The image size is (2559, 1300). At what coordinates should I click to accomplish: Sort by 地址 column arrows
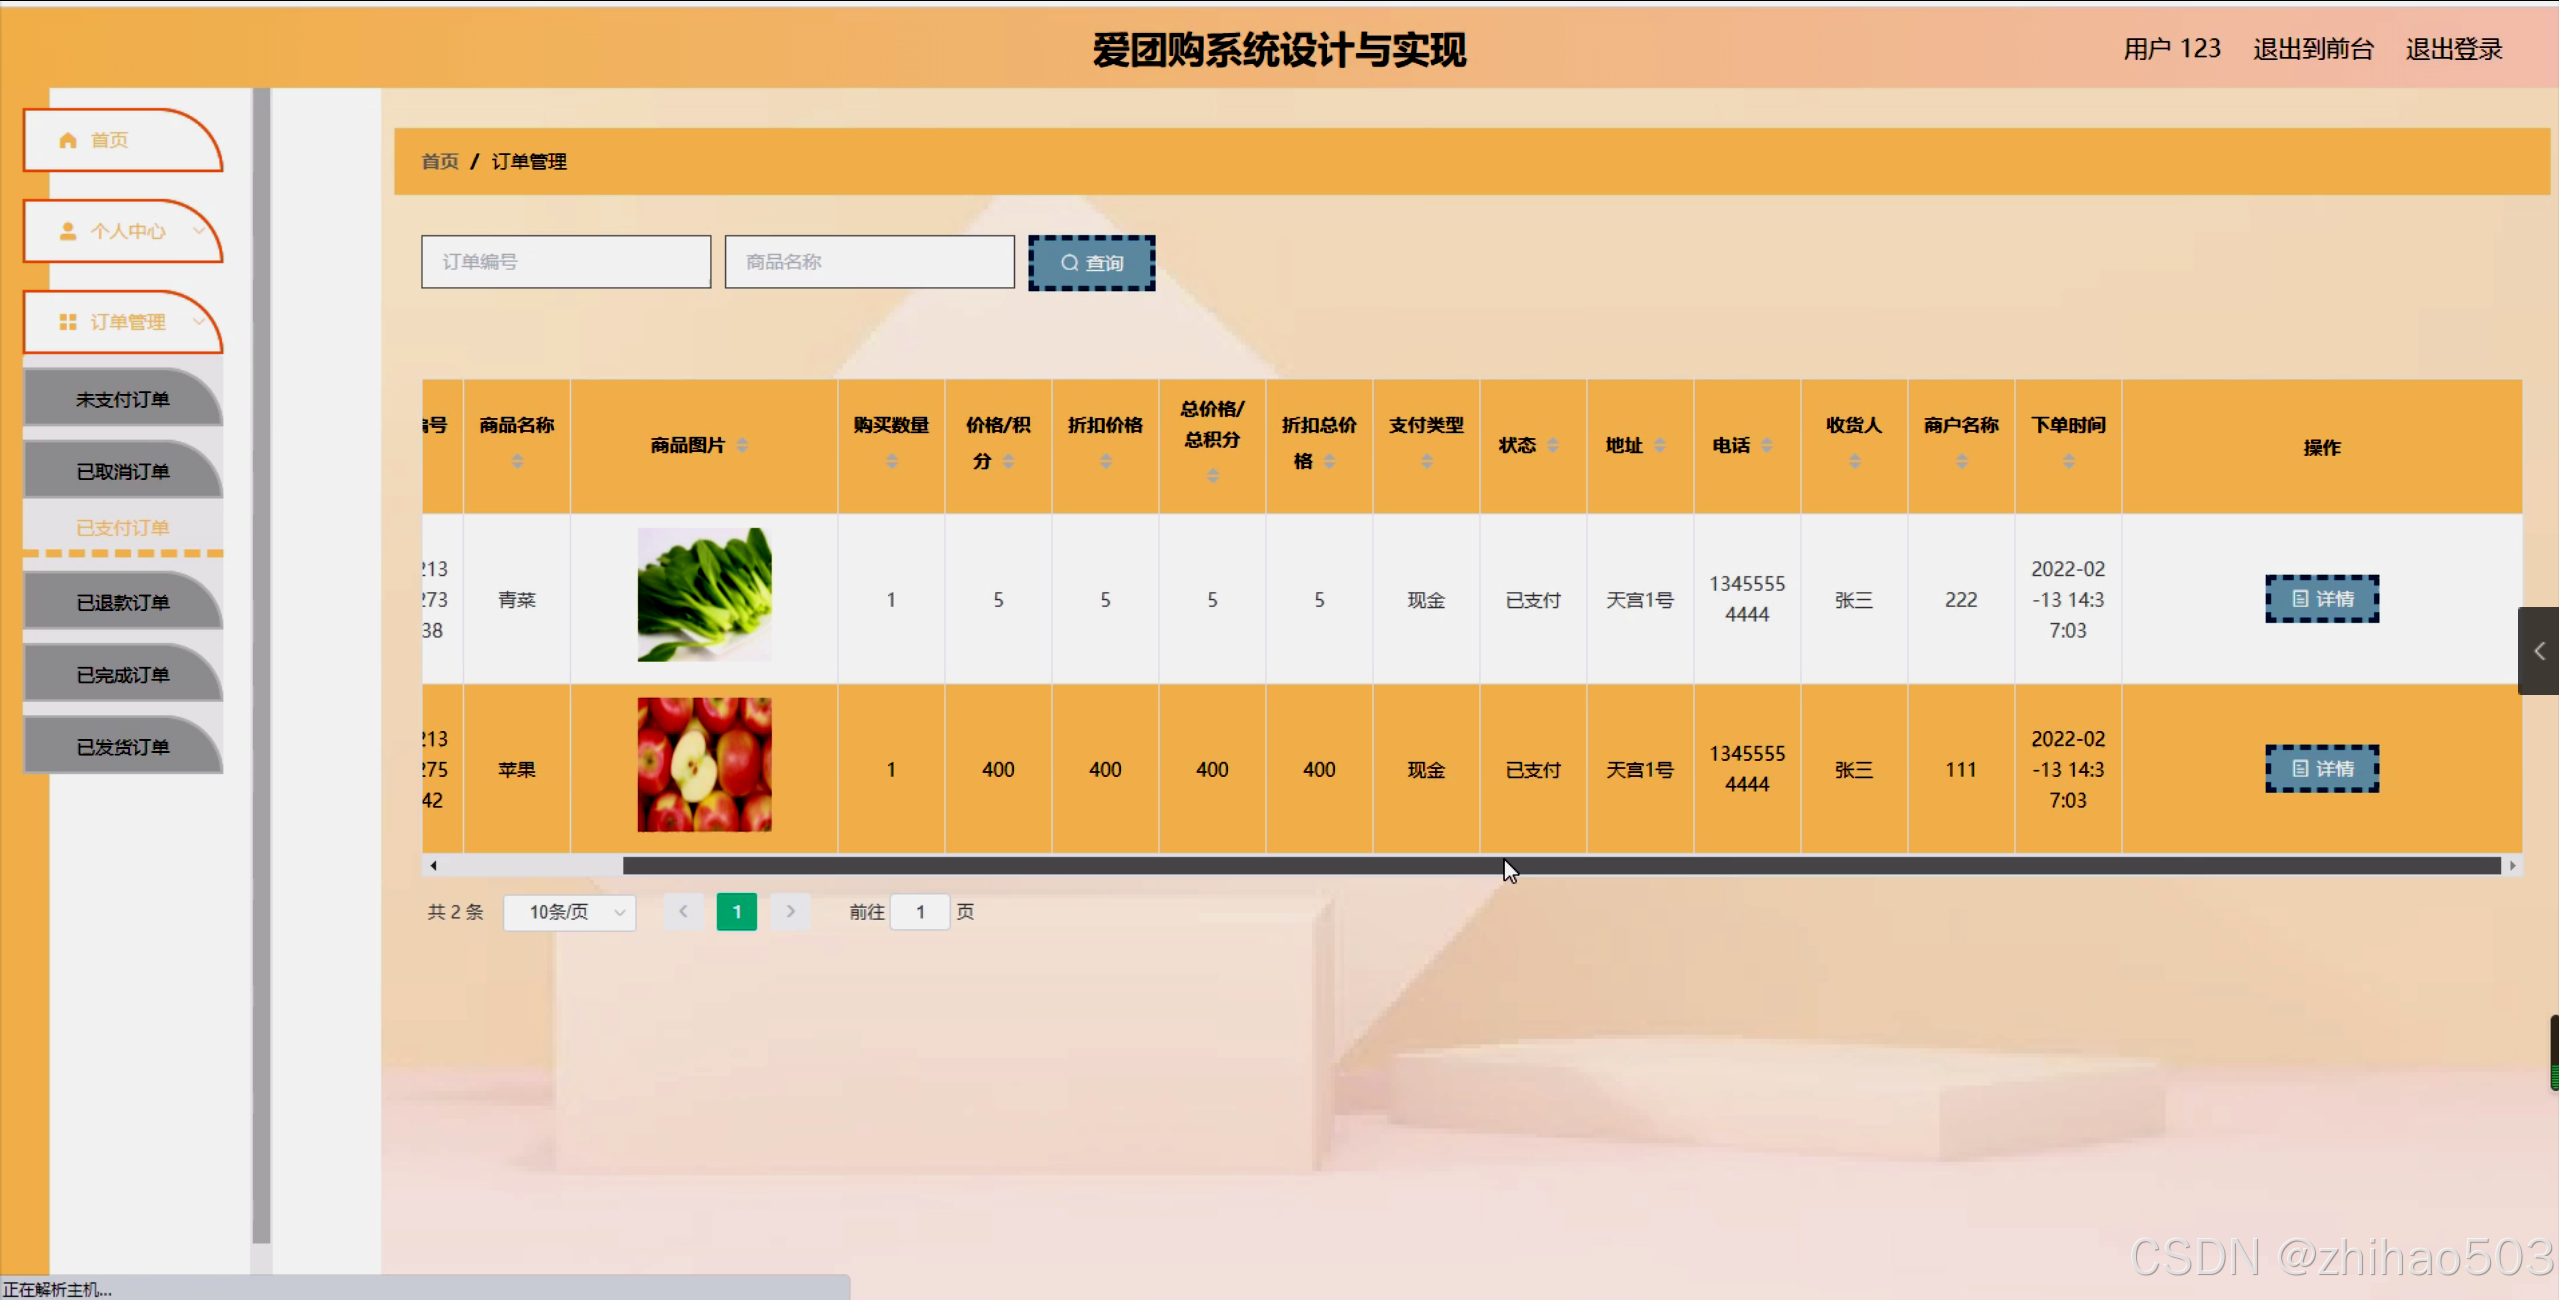pos(1660,446)
